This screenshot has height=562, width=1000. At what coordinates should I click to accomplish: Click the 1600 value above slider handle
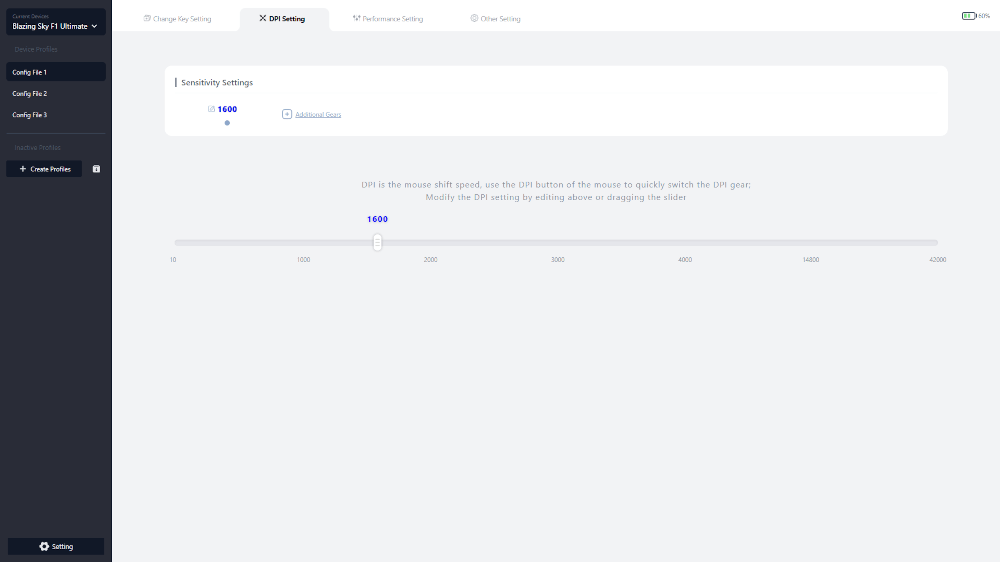coord(378,219)
